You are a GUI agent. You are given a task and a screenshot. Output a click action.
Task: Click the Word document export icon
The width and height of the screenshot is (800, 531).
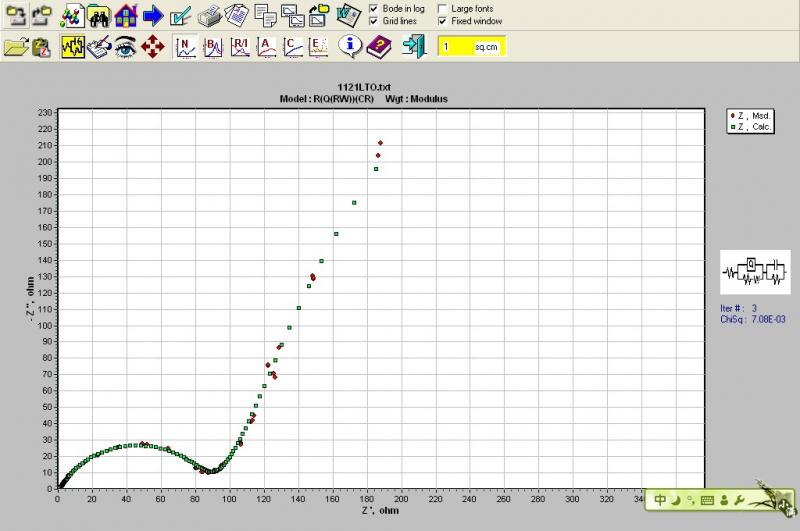[348, 16]
